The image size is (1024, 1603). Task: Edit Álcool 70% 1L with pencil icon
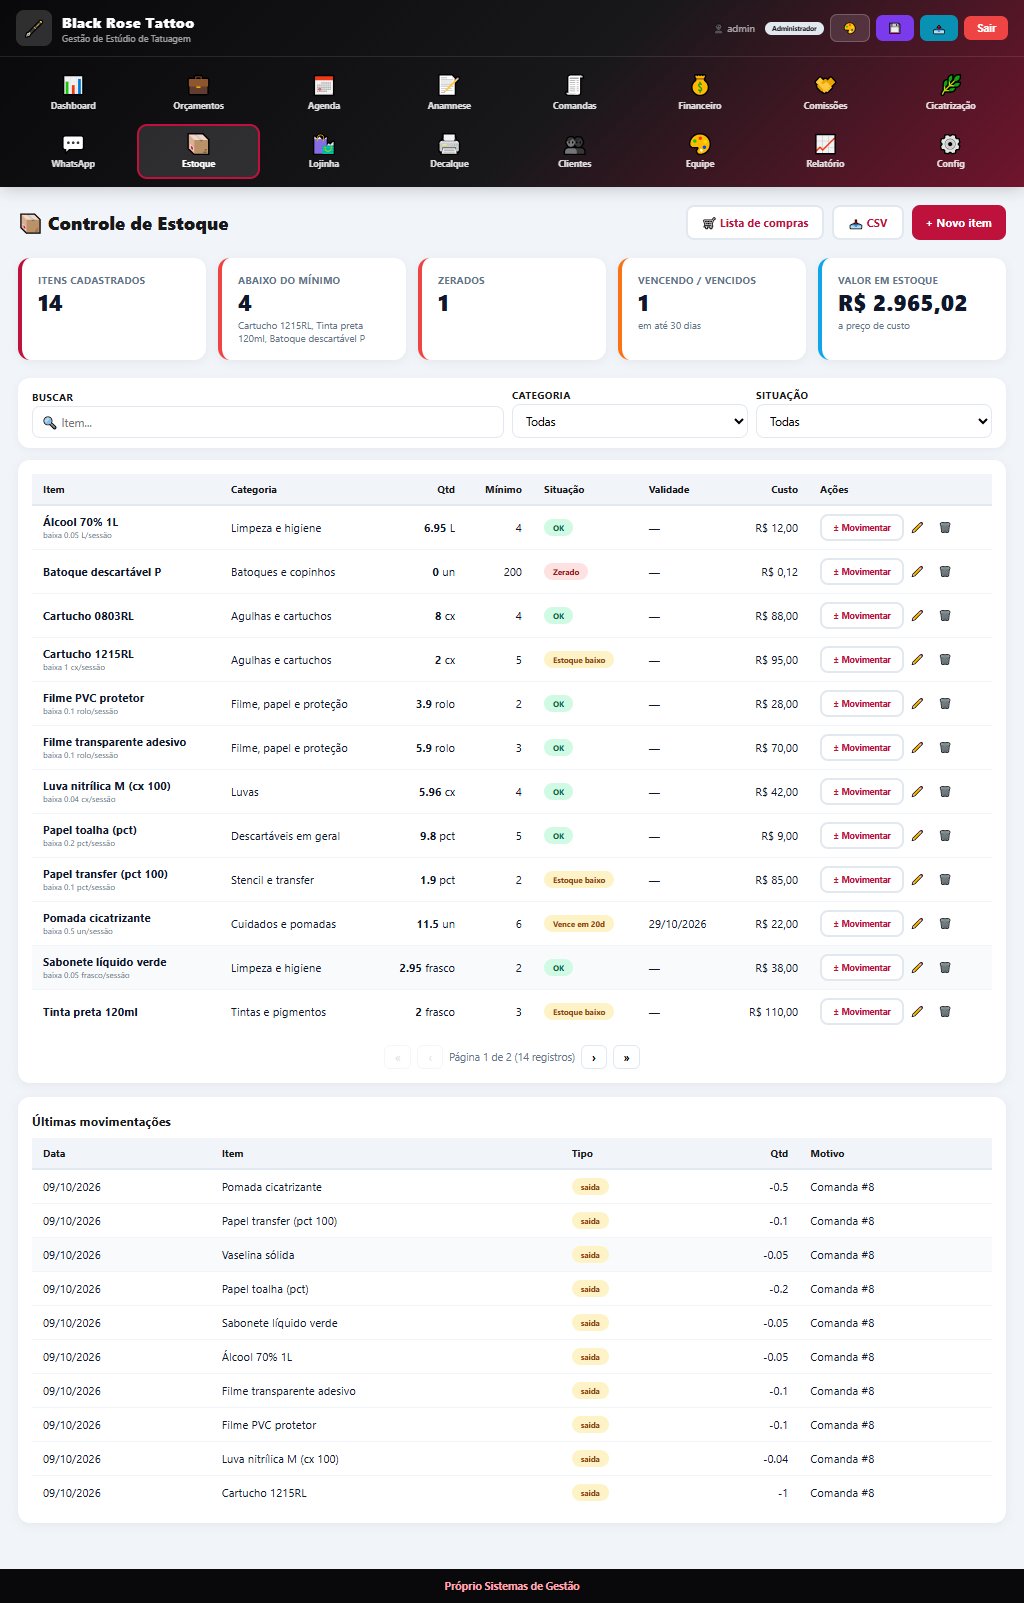pyautogui.click(x=918, y=527)
